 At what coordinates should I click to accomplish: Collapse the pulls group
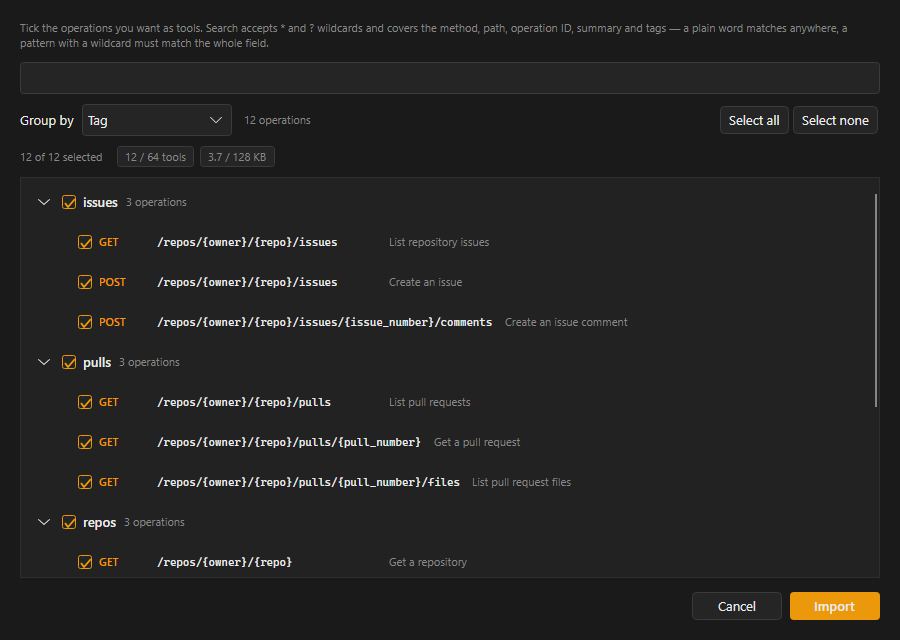pyautogui.click(x=44, y=362)
